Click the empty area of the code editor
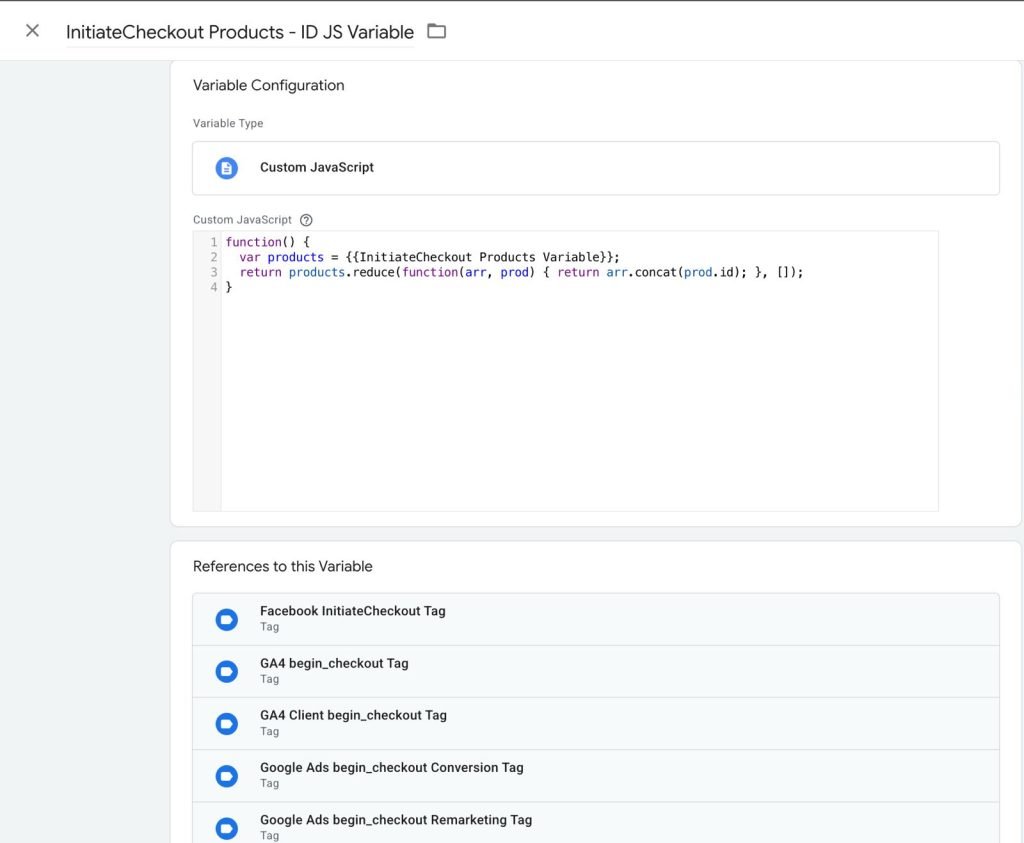Screen dimensions: 1024x843 [x=579, y=402]
